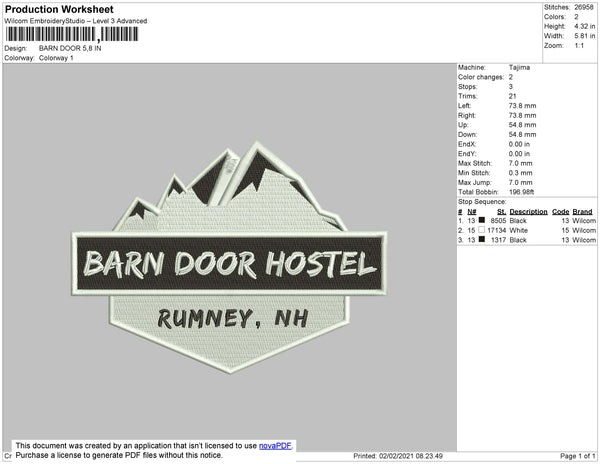
Task: Click the white swatch in stop sequence row 2
Action: coord(482,230)
